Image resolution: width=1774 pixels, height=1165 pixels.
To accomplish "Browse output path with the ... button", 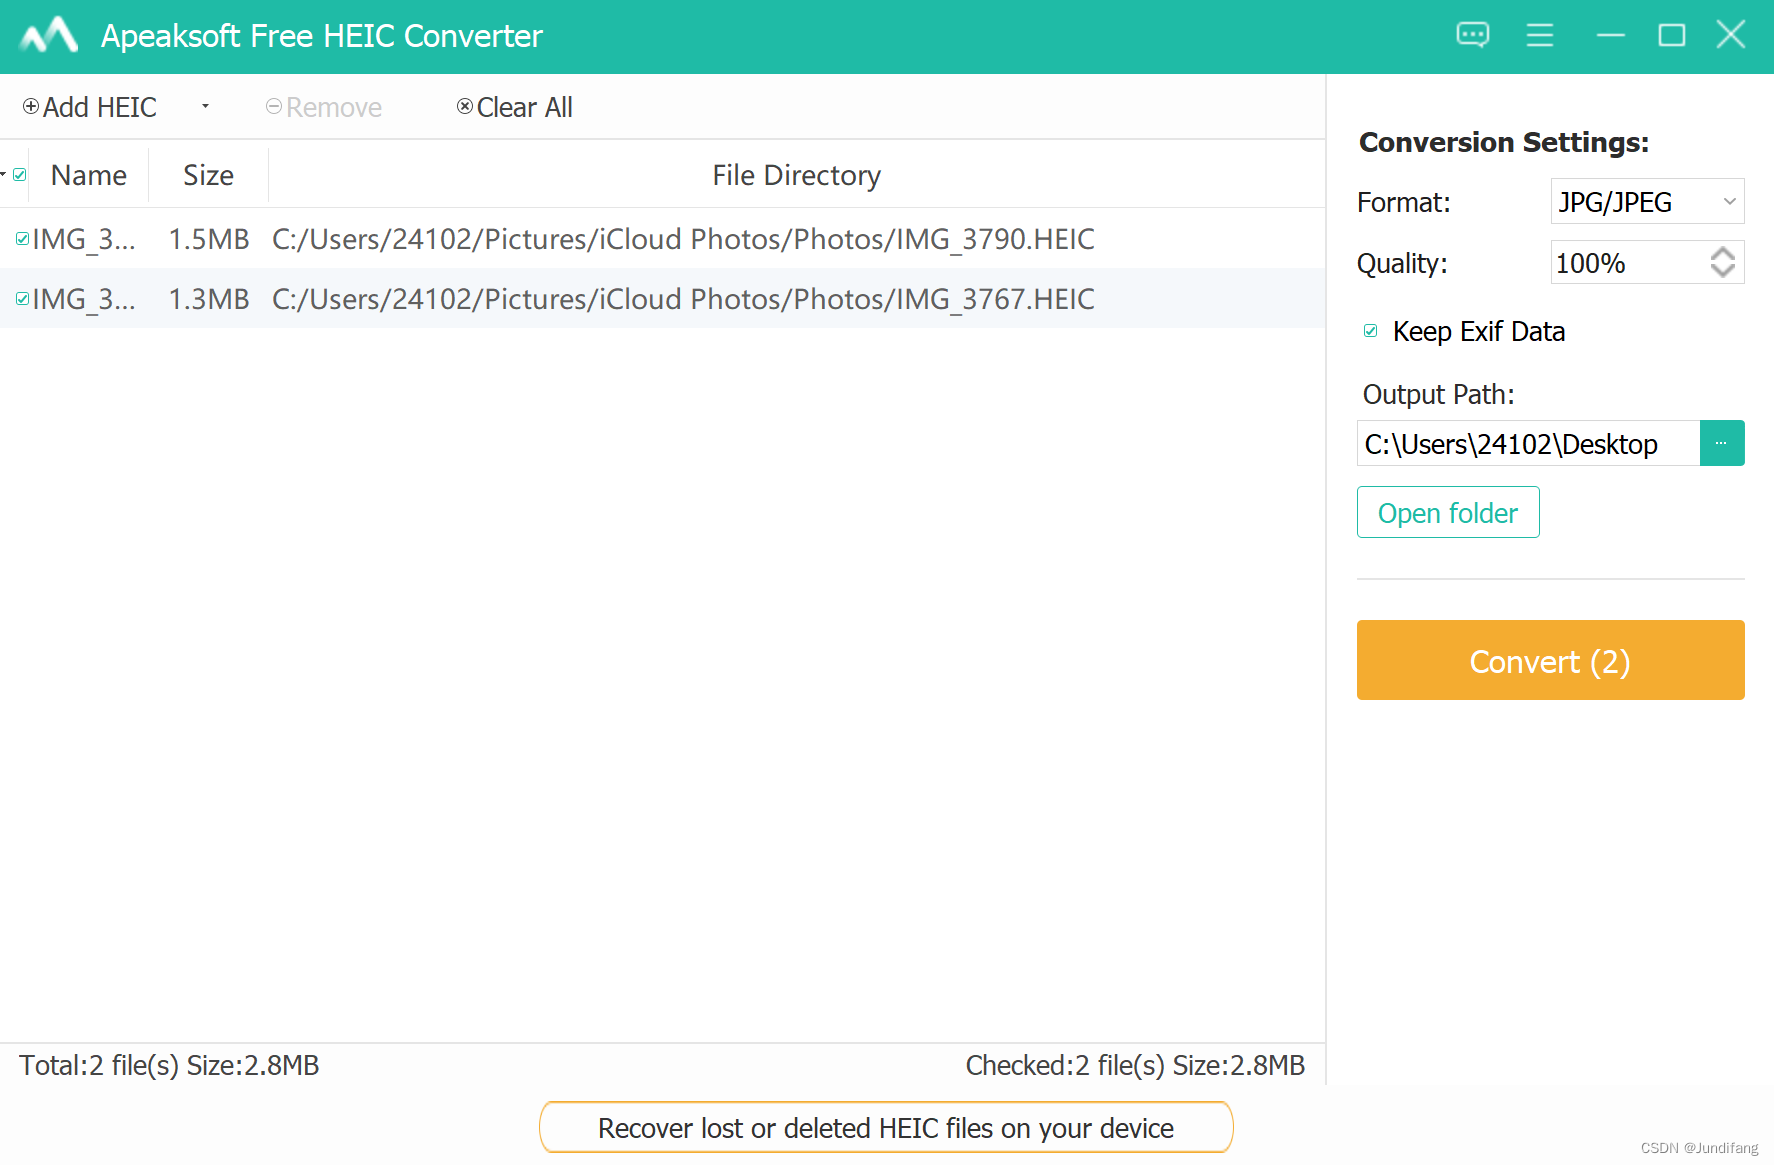I will [1722, 443].
